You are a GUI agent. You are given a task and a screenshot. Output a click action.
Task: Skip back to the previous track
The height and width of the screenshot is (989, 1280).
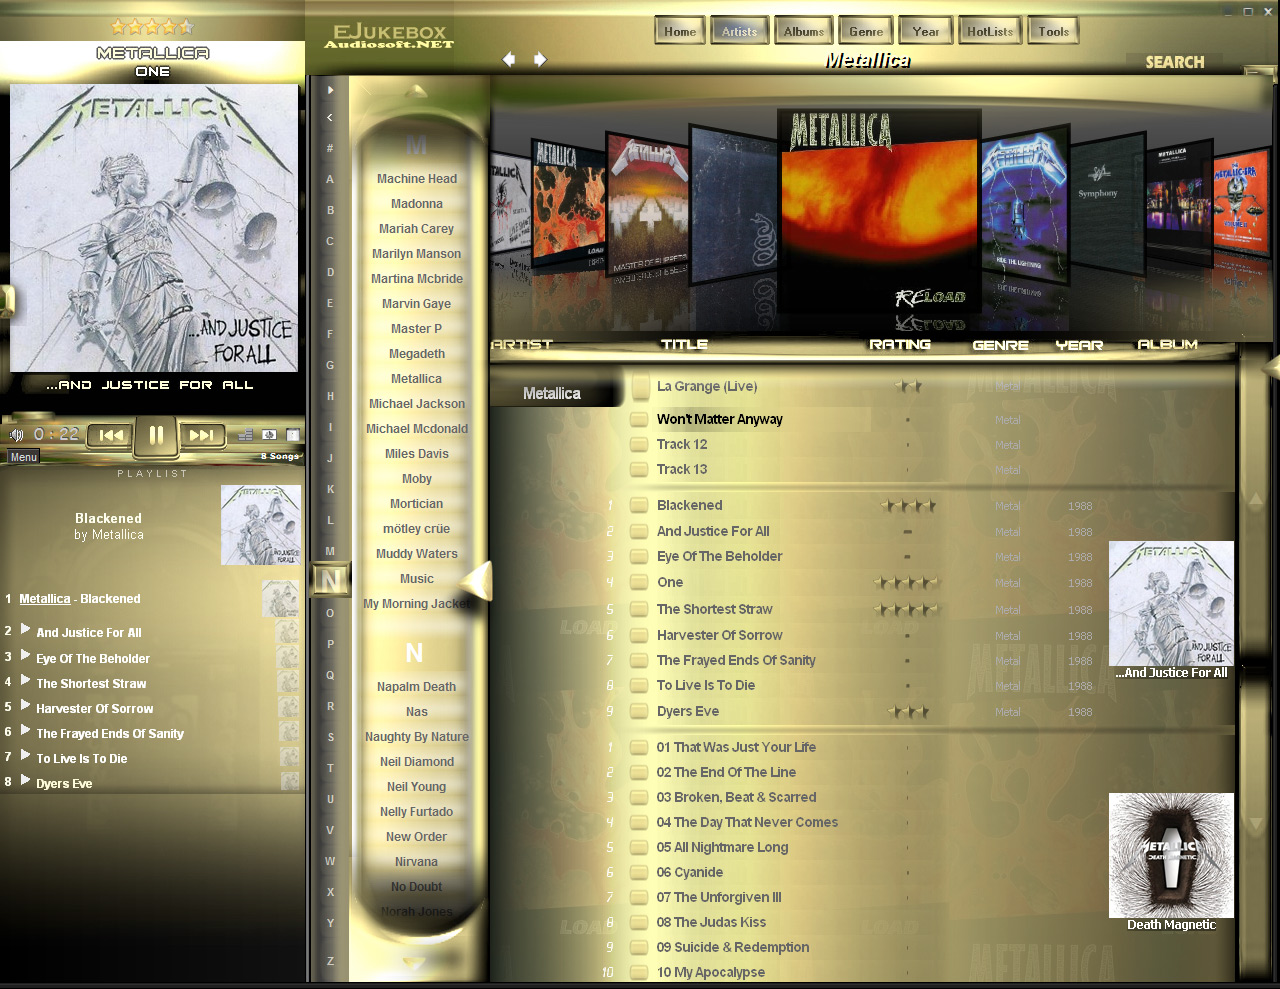point(111,435)
